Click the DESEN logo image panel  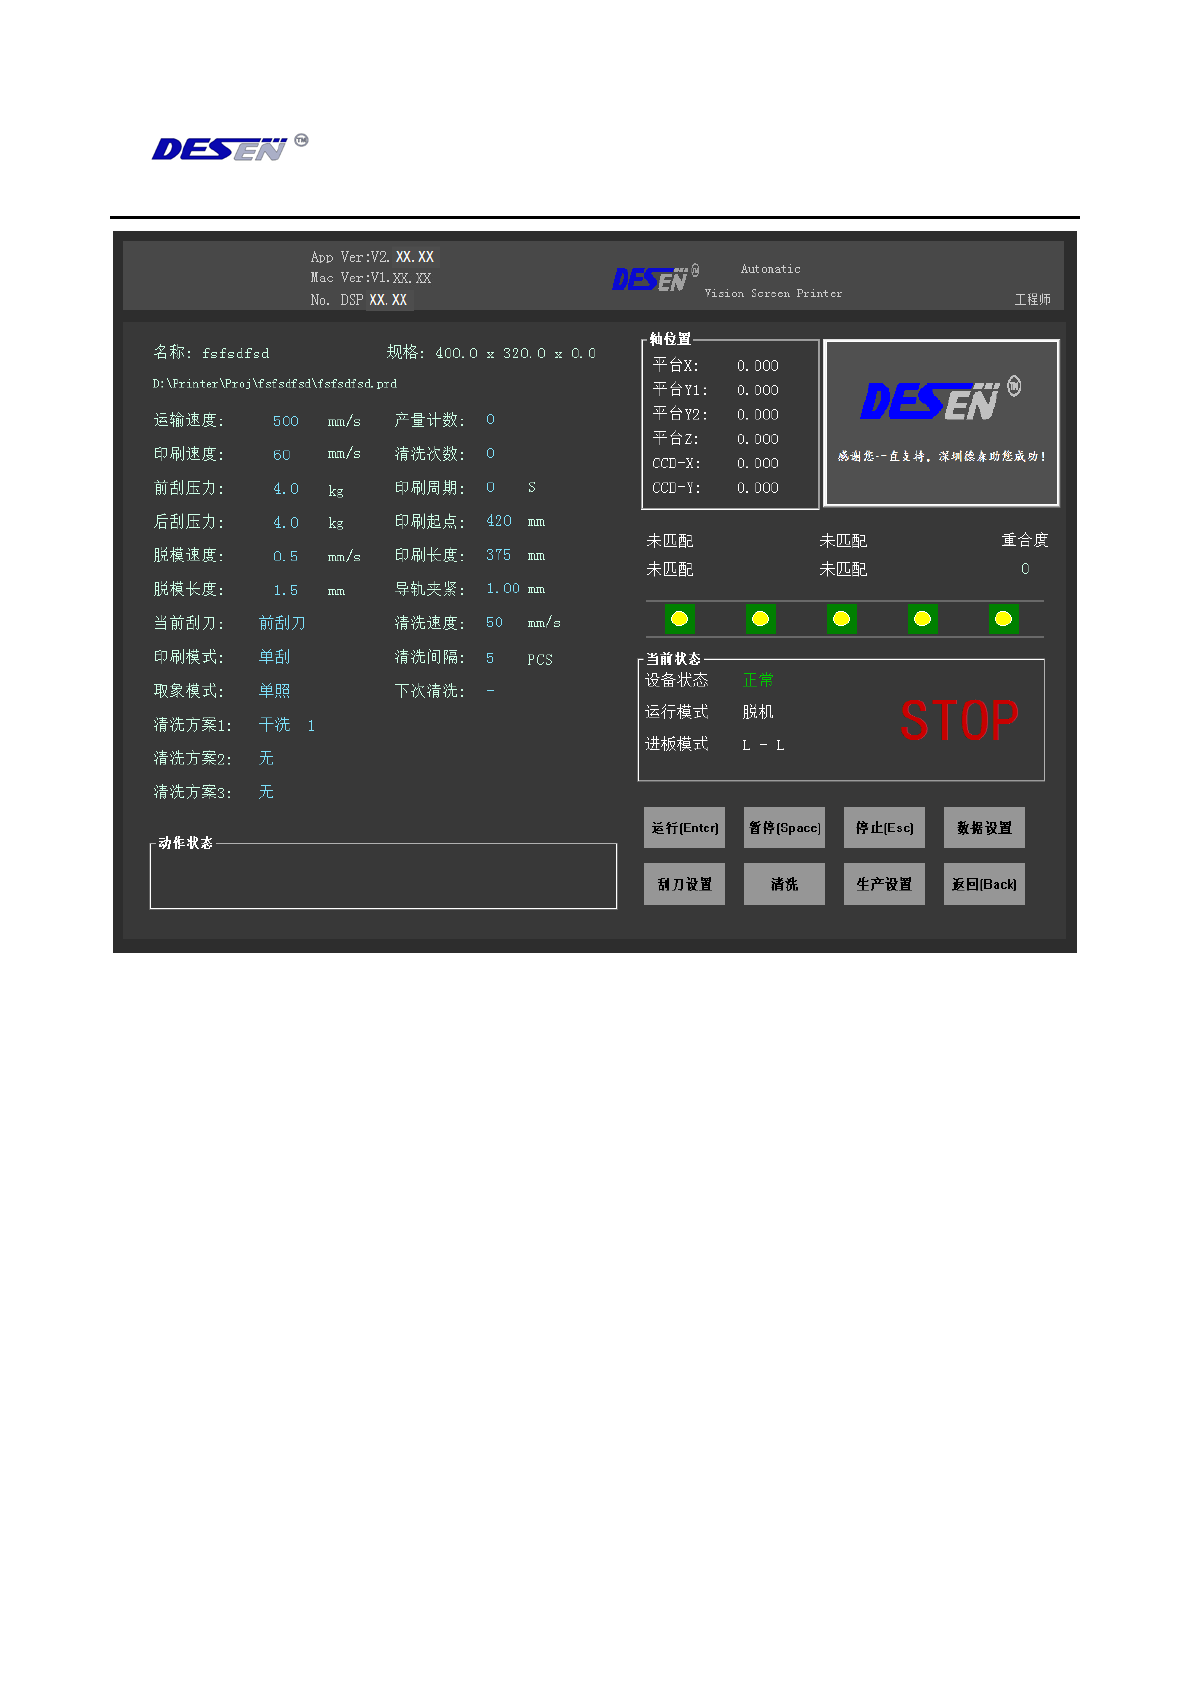(941, 423)
